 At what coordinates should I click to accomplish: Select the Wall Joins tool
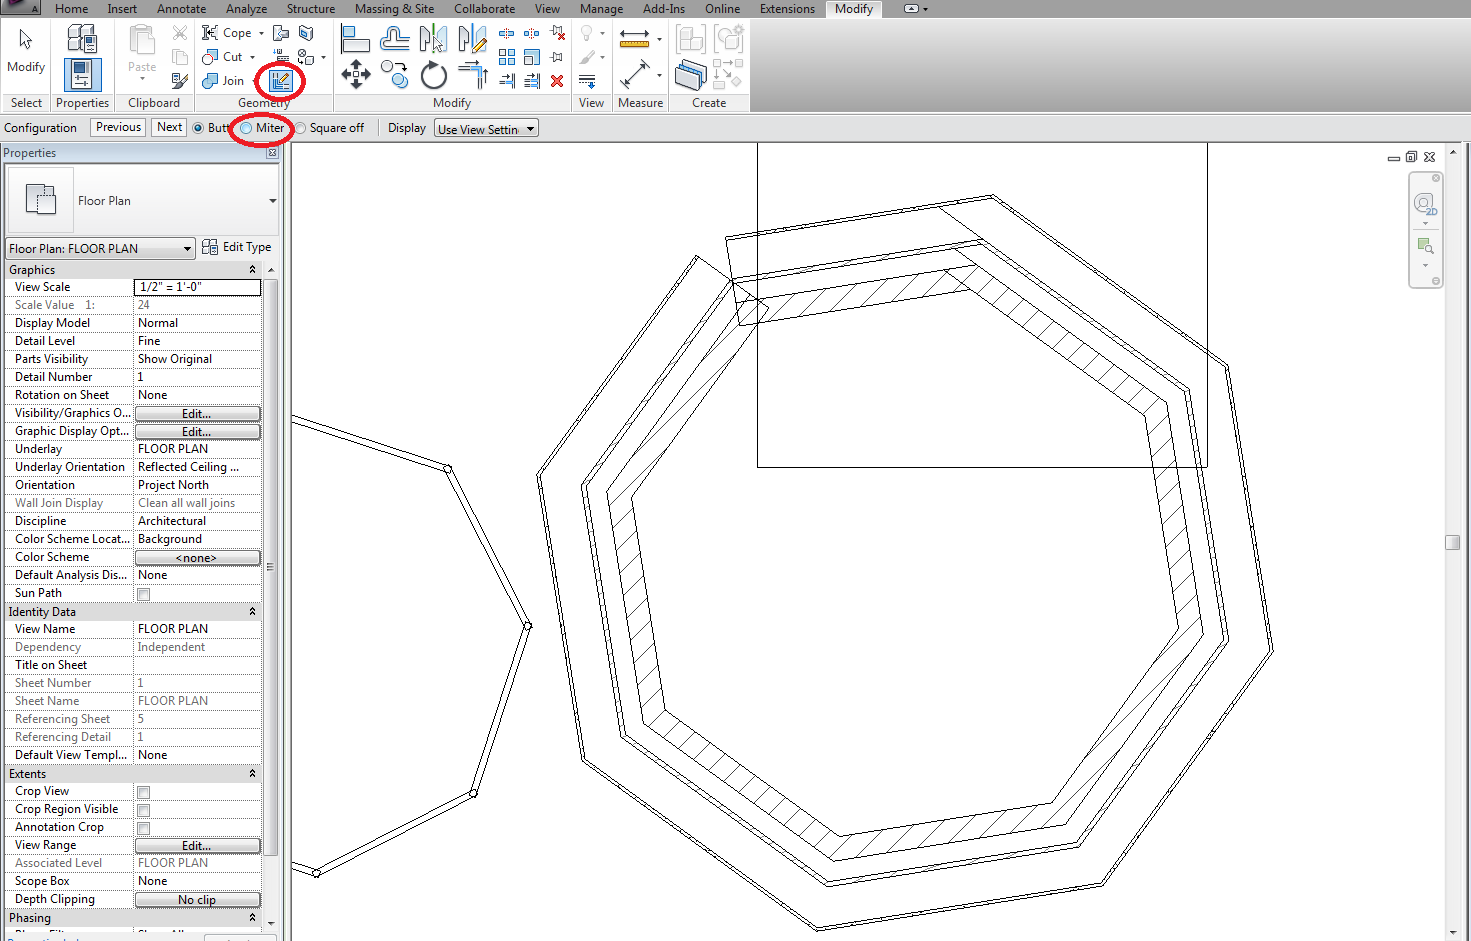point(281,80)
